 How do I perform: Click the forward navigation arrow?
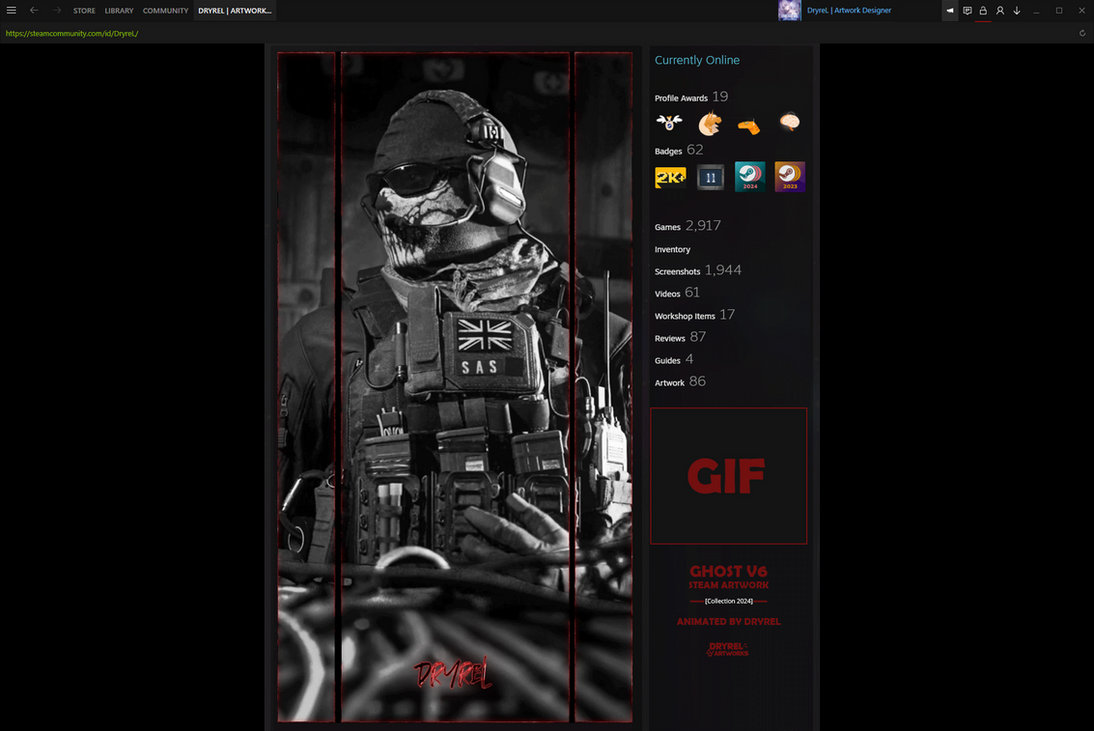coord(57,10)
